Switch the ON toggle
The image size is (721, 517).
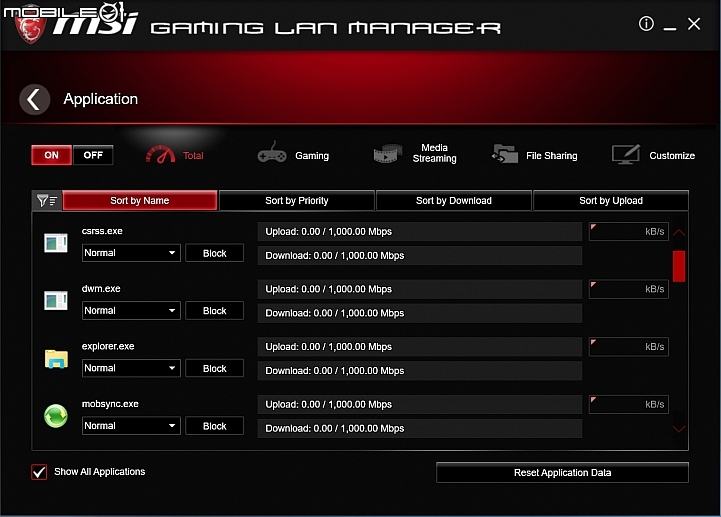click(x=52, y=155)
